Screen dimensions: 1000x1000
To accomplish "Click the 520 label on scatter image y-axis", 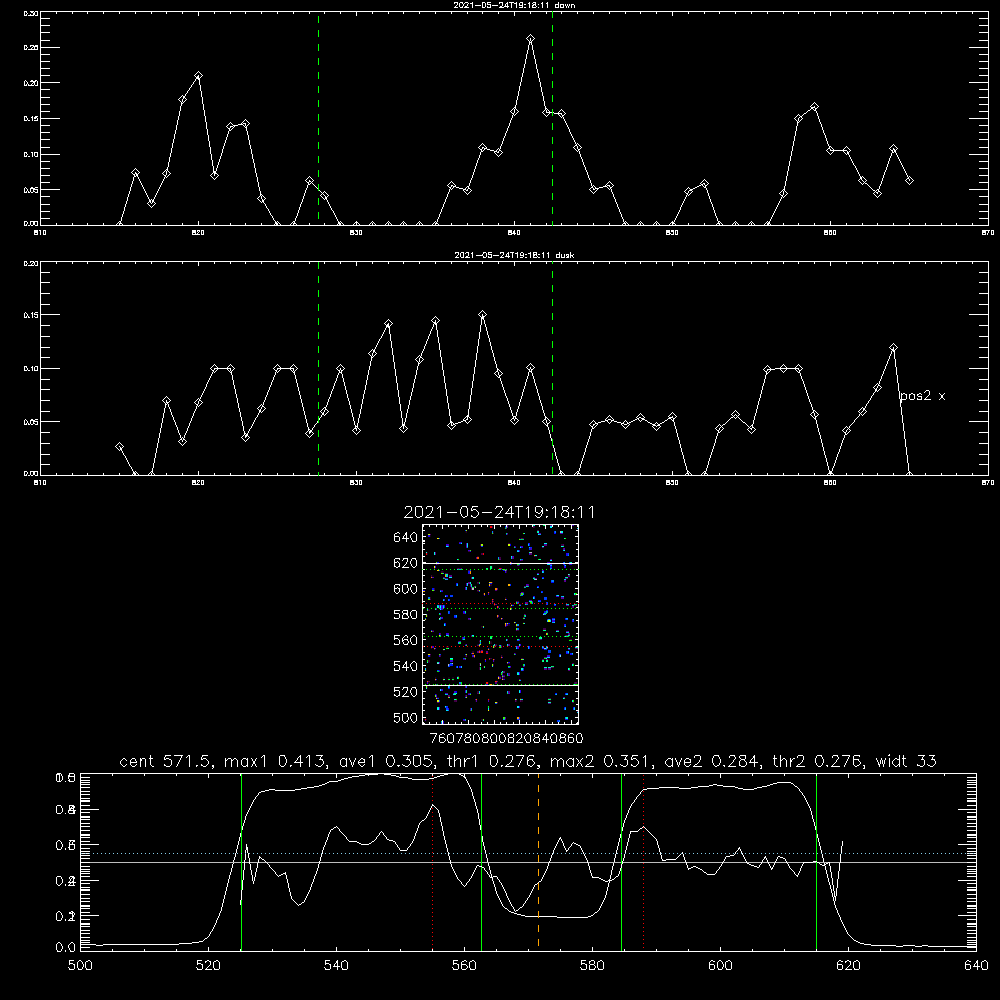I will pyautogui.click(x=405, y=692).
